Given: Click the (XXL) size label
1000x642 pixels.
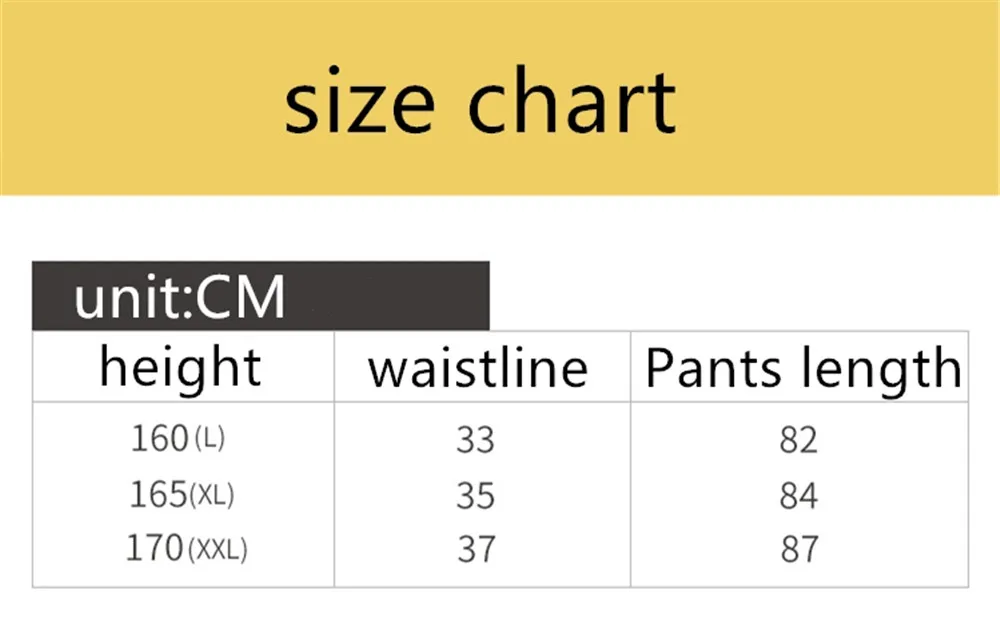Looking at the screenshot, I should pos(217,549).
